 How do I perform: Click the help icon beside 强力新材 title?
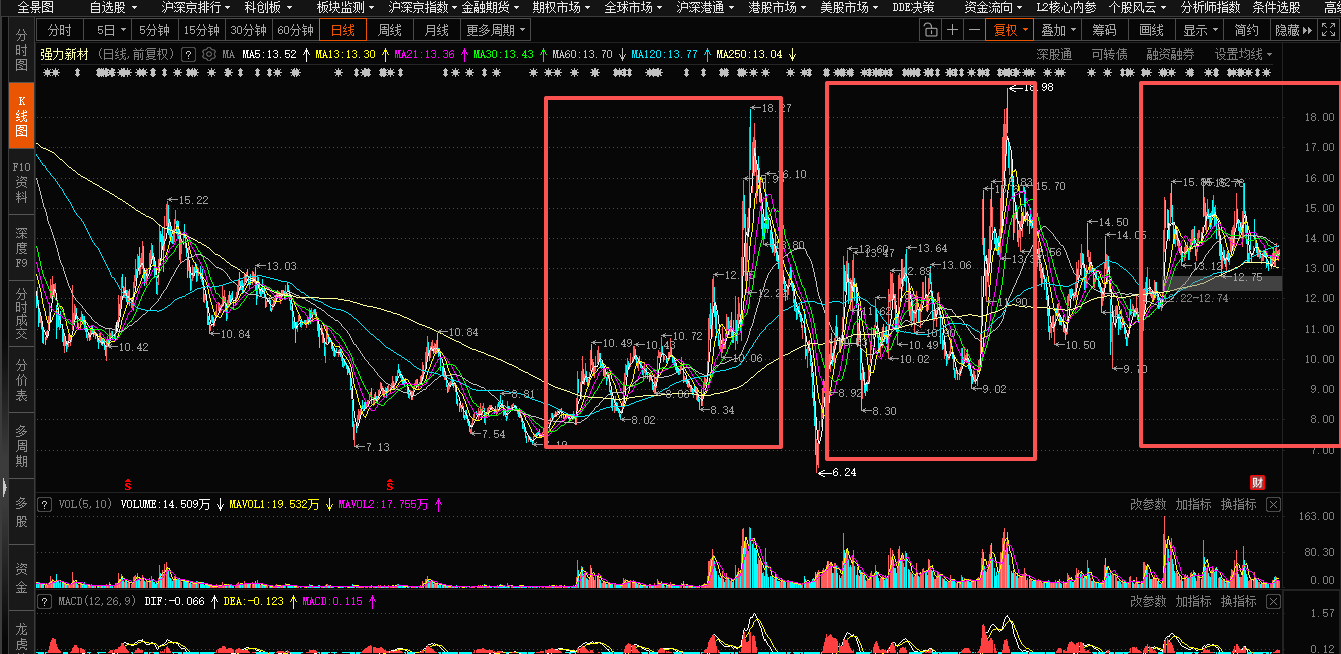(x=188, y=54)
